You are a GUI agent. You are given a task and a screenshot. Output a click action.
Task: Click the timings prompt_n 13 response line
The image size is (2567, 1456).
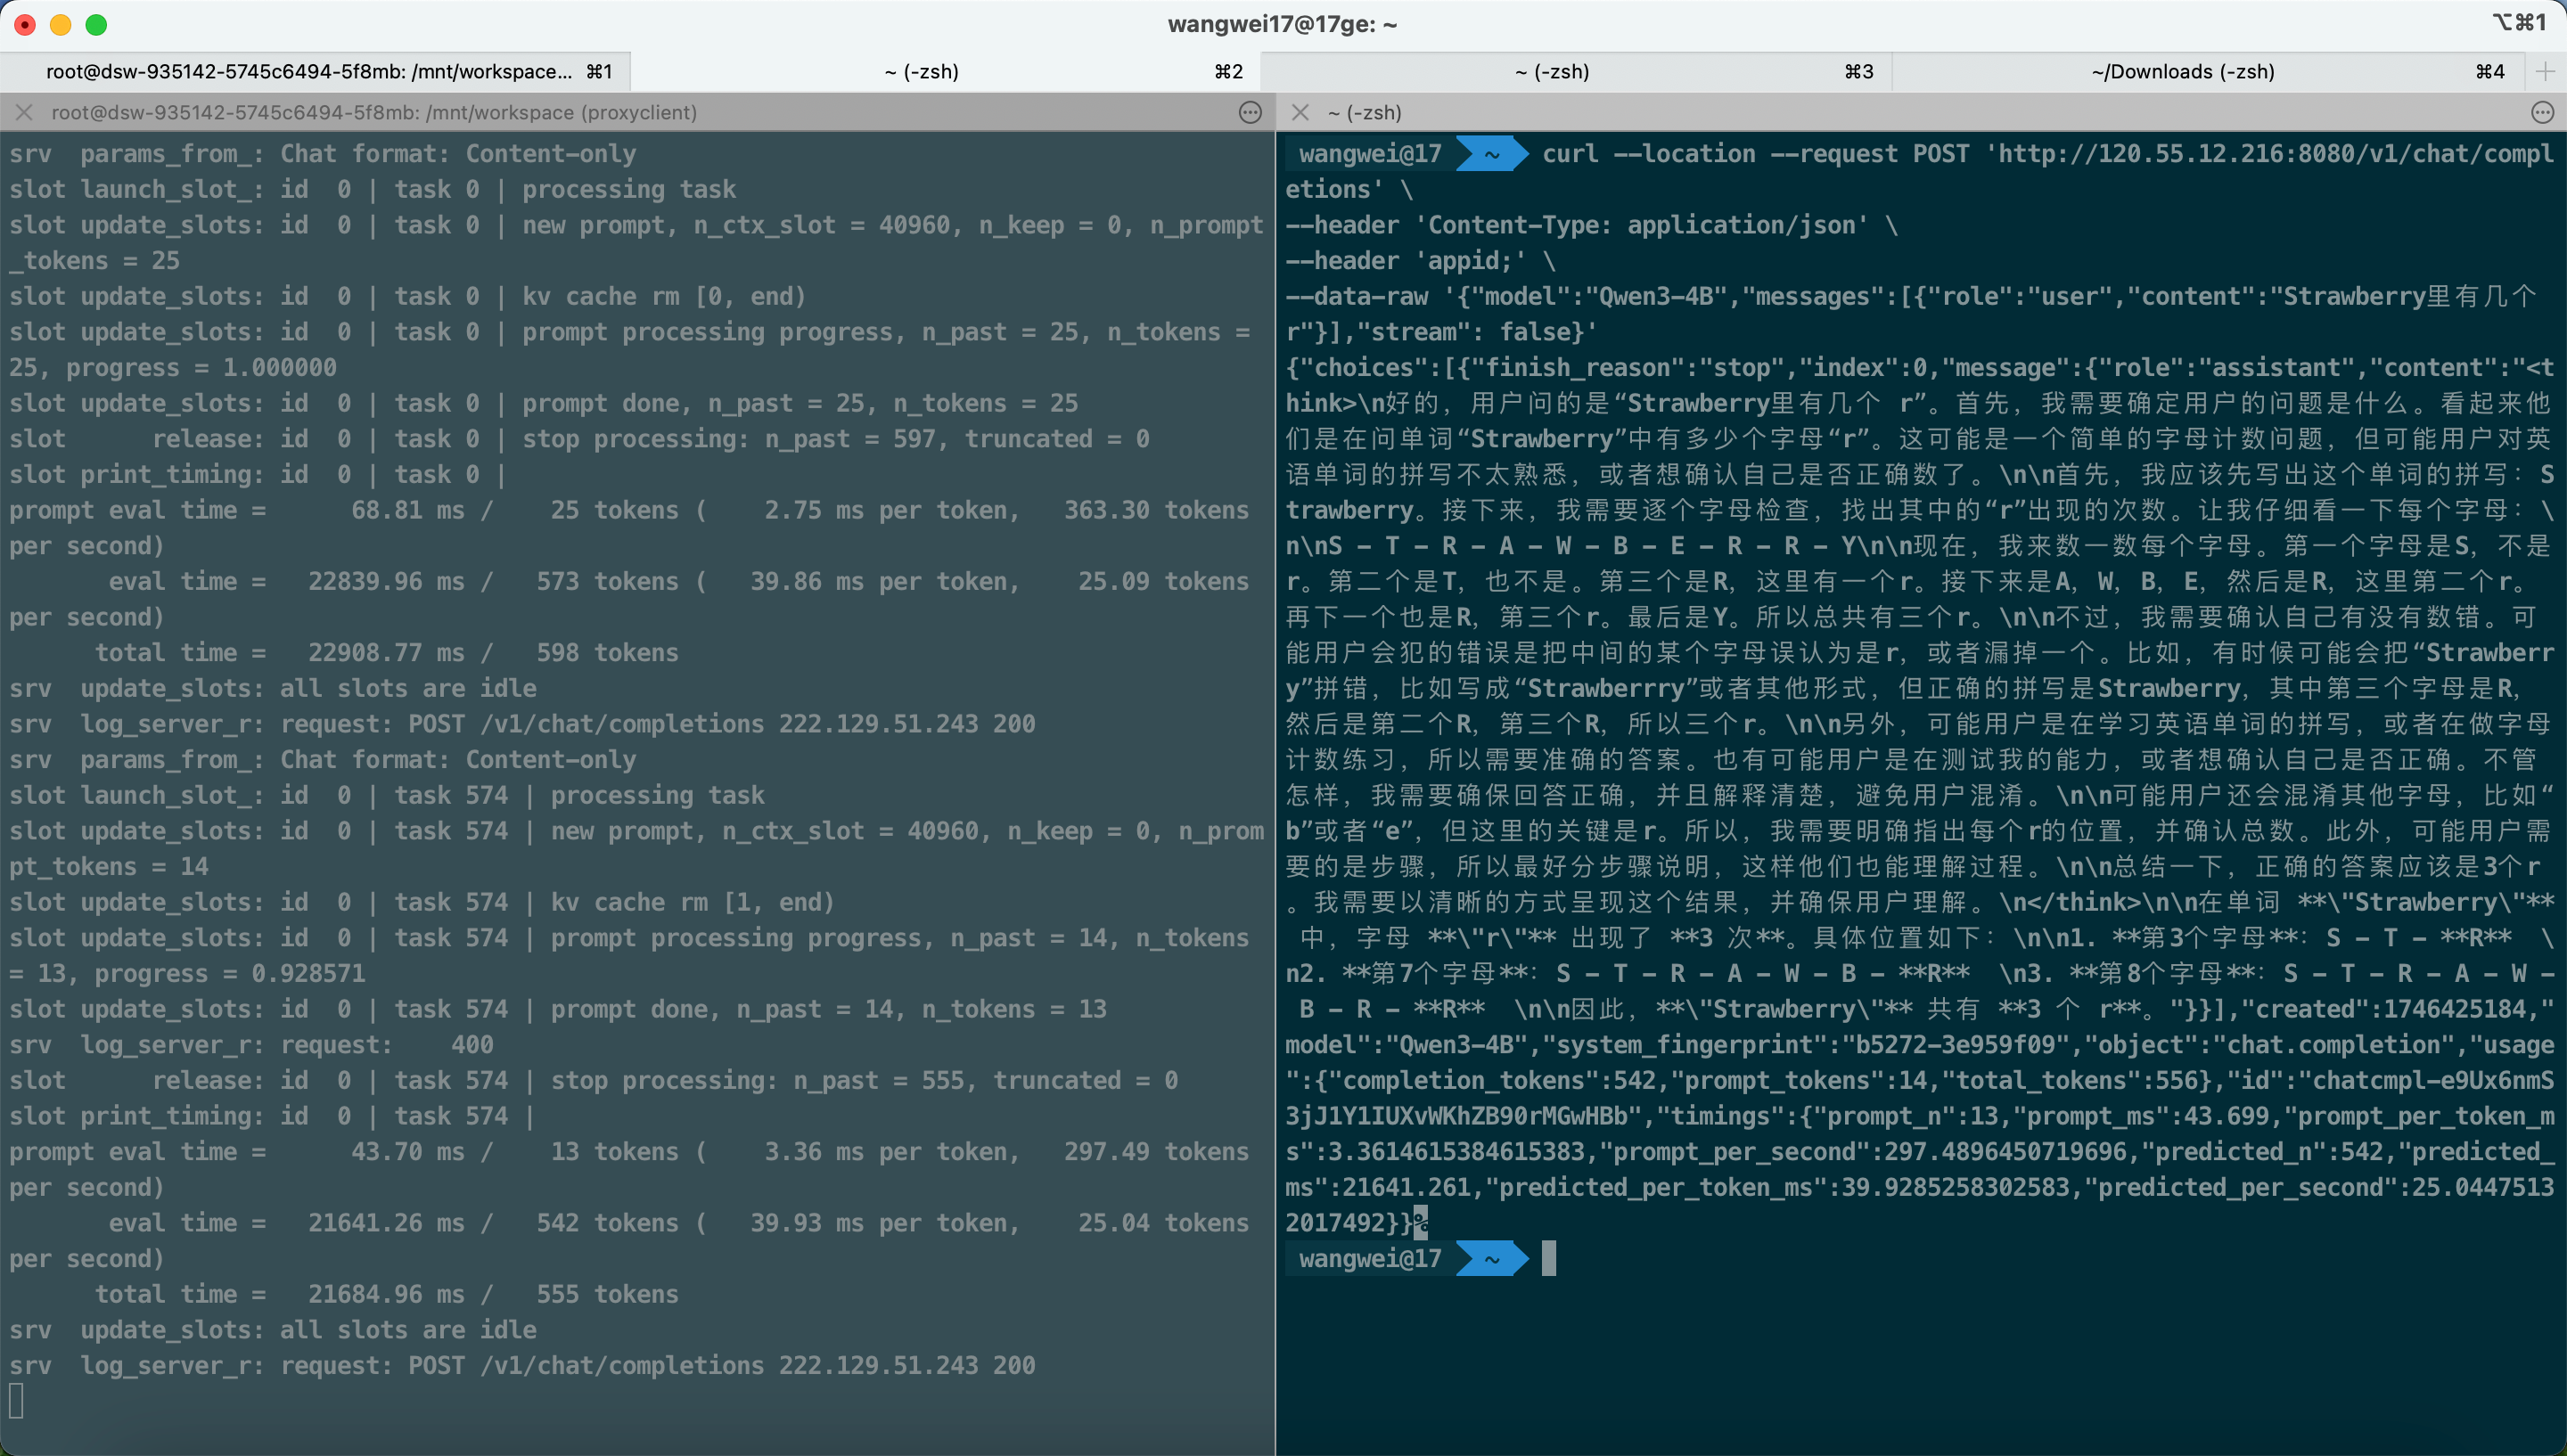1920,1116
